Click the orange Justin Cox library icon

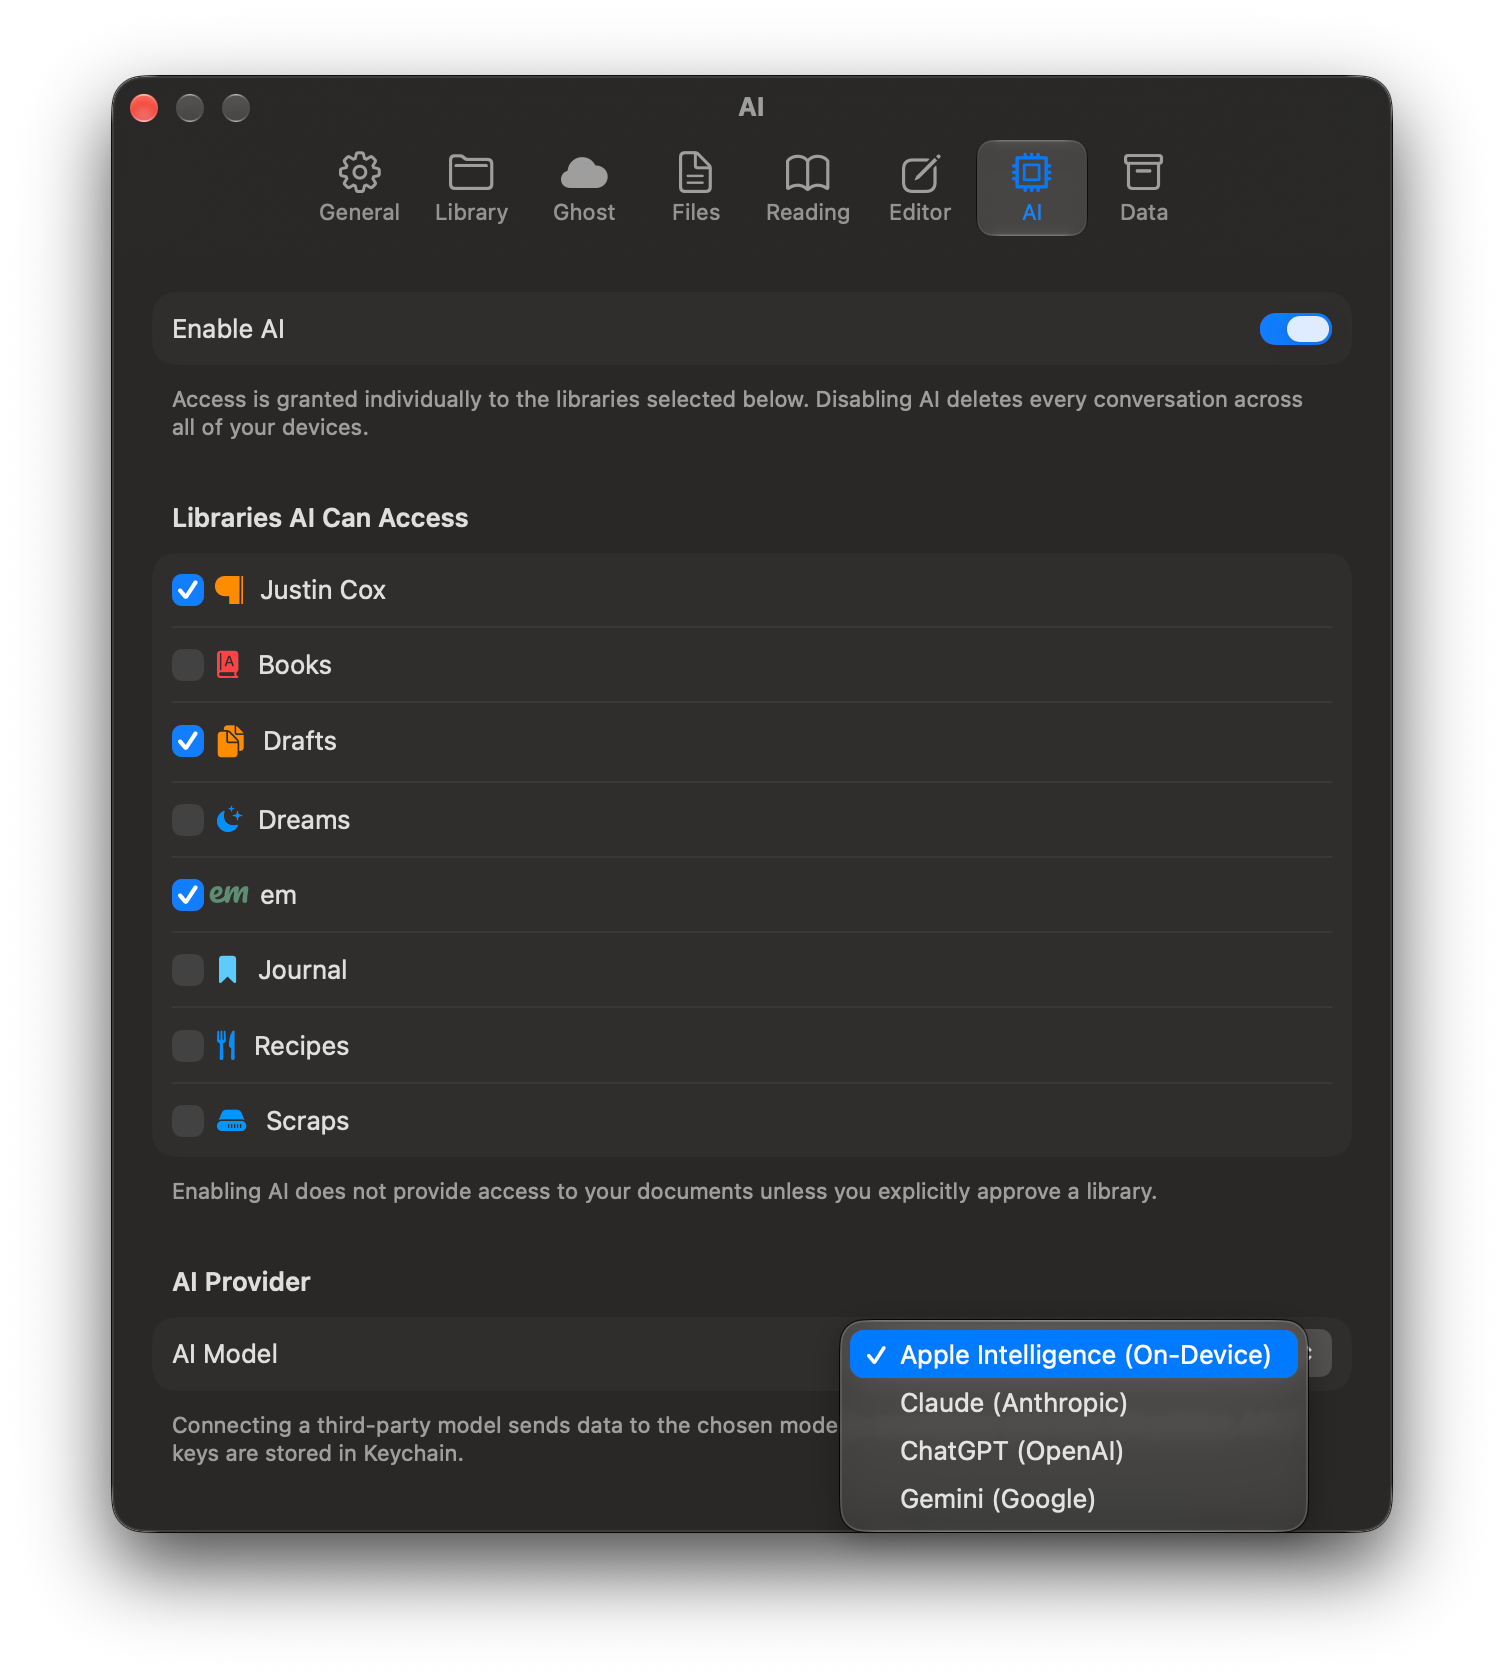pos(229,590)
